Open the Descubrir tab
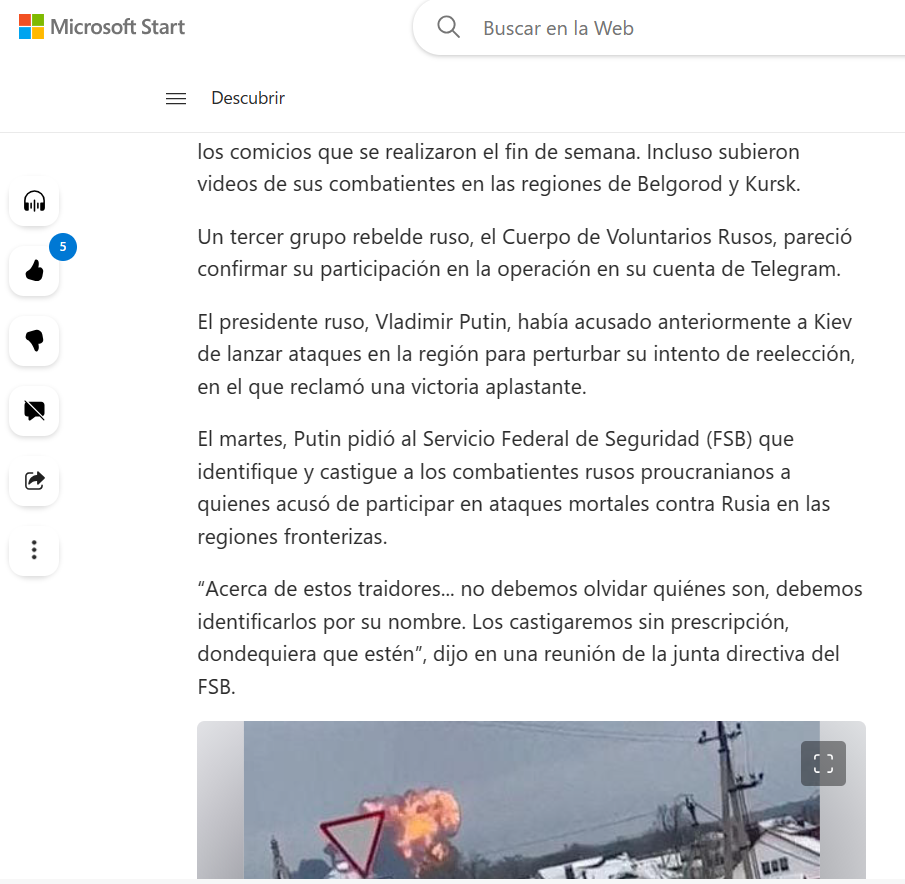Viewport: 905px width, 884px height. 248,98
